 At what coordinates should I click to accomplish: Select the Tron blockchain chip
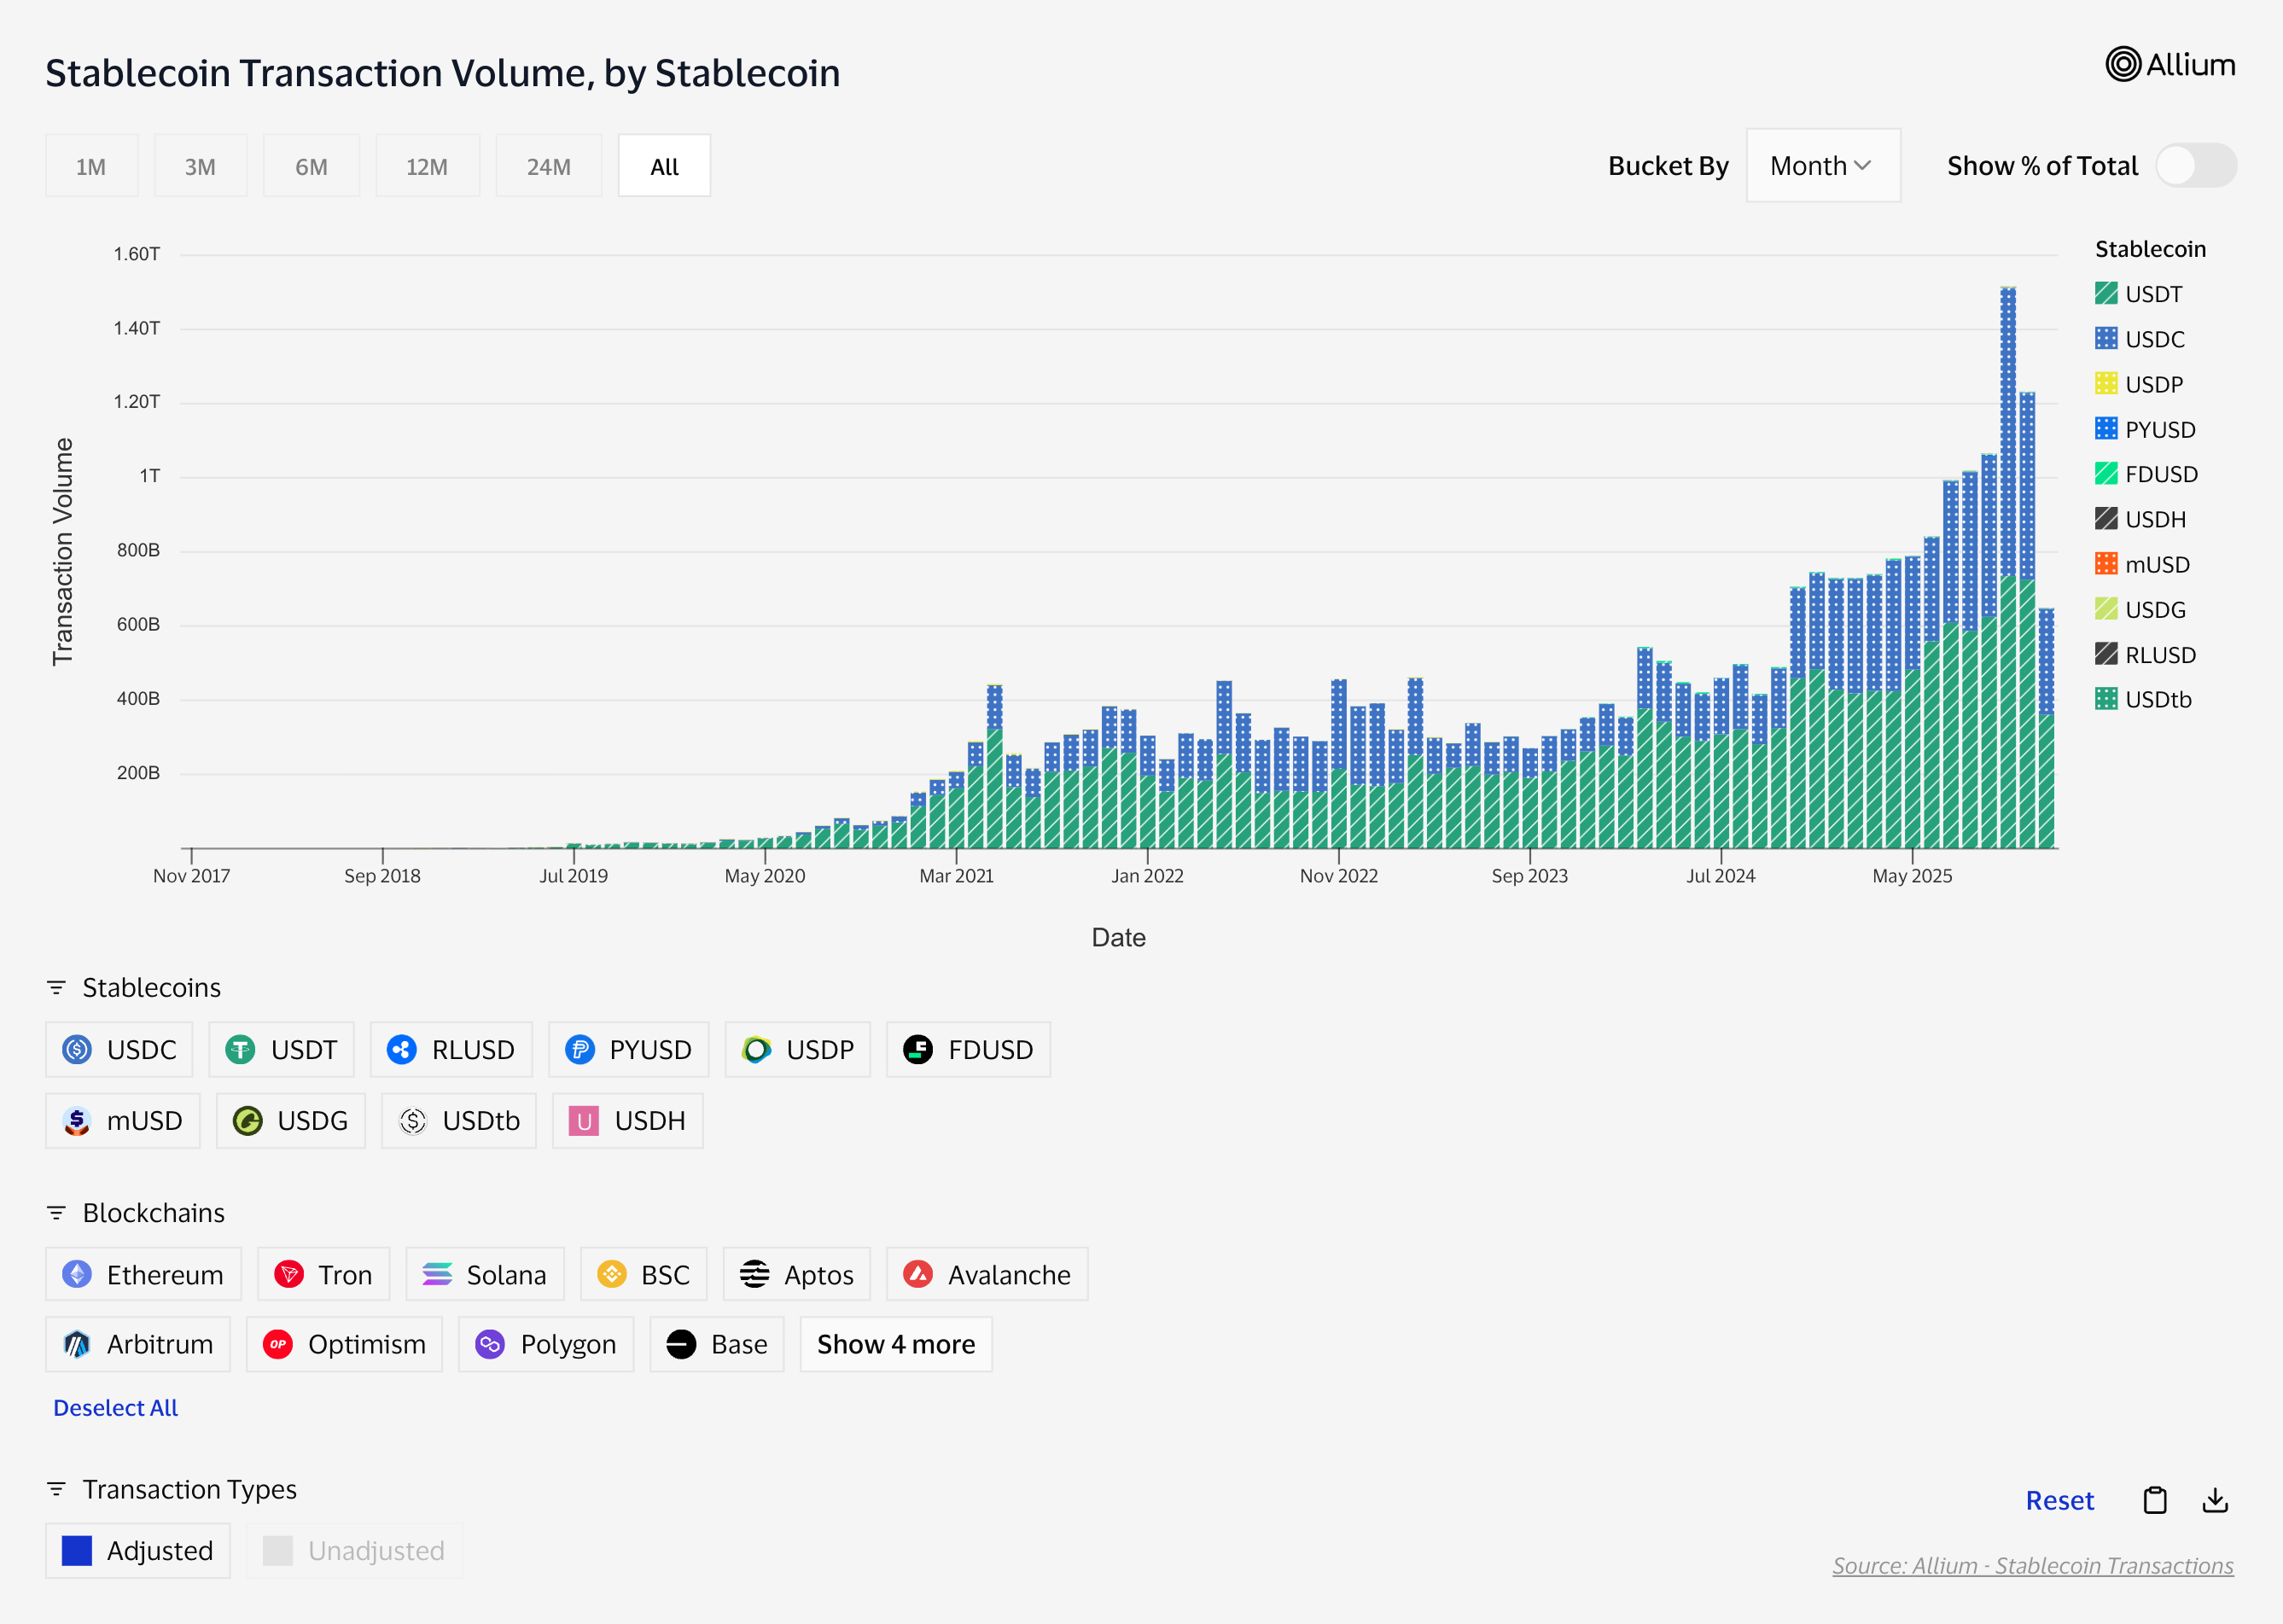pos(323,1274)
